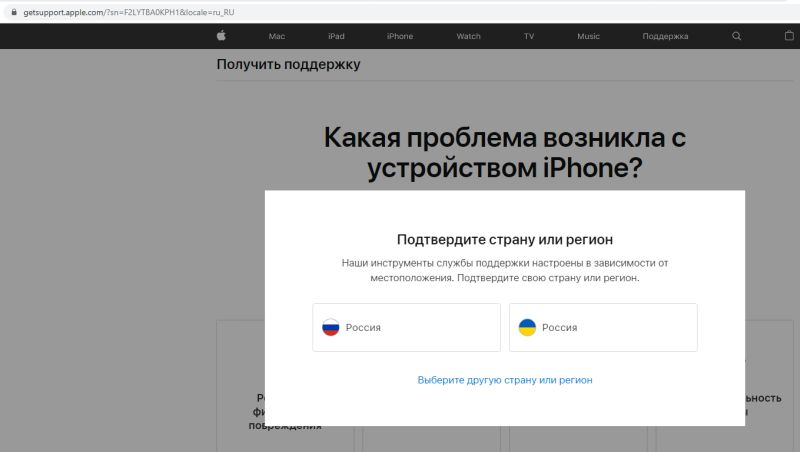Open the TV menu item
This screenshot has width=800, height=452.
(x=529, y=36)
